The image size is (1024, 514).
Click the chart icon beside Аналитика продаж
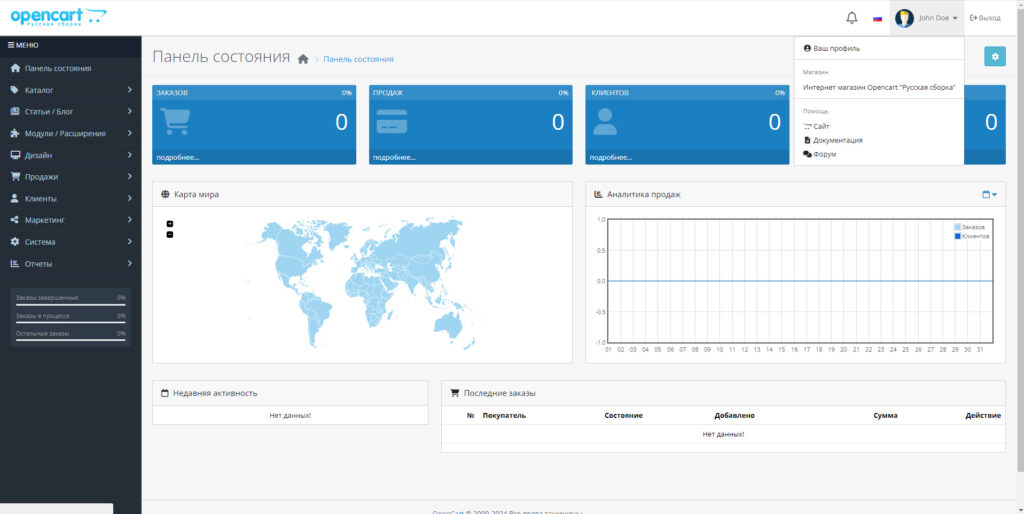coord(598,194)
